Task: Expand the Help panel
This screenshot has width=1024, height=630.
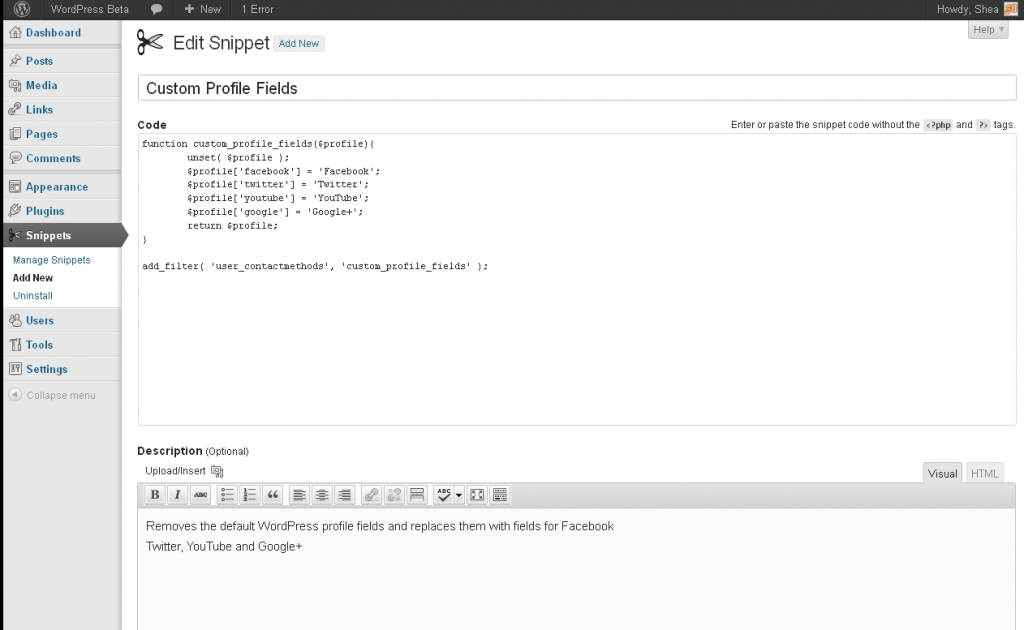Action: coord(989,30)
